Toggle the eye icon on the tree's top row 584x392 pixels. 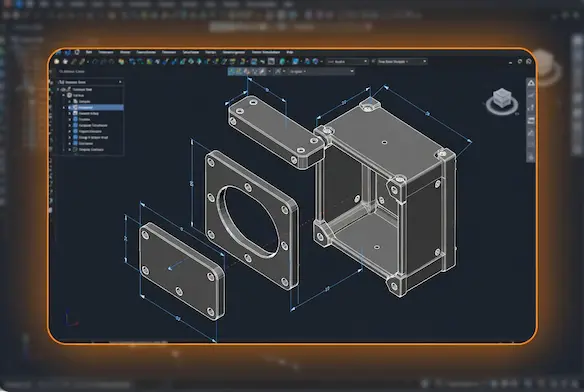click(63, 89)
